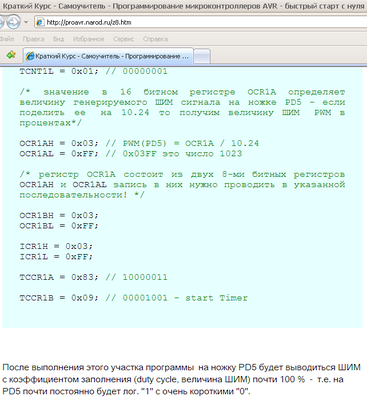Click the comment '0x03FF это число 1023'

(x=182, y=154)
